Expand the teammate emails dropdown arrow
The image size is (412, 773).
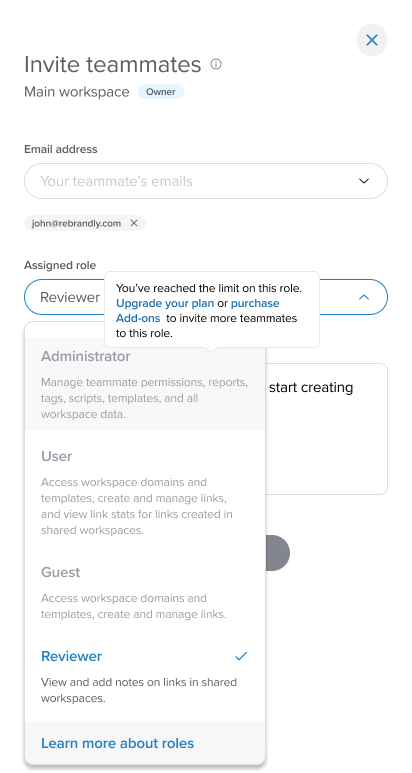tap(364, 181)
